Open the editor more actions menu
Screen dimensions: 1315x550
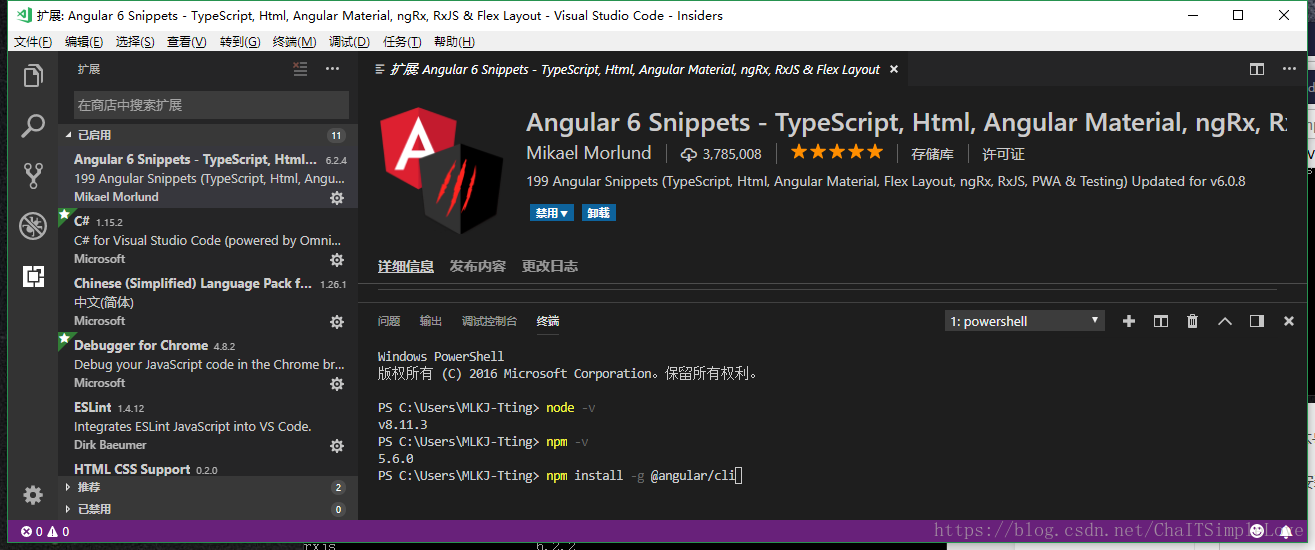pos(1289,69)
